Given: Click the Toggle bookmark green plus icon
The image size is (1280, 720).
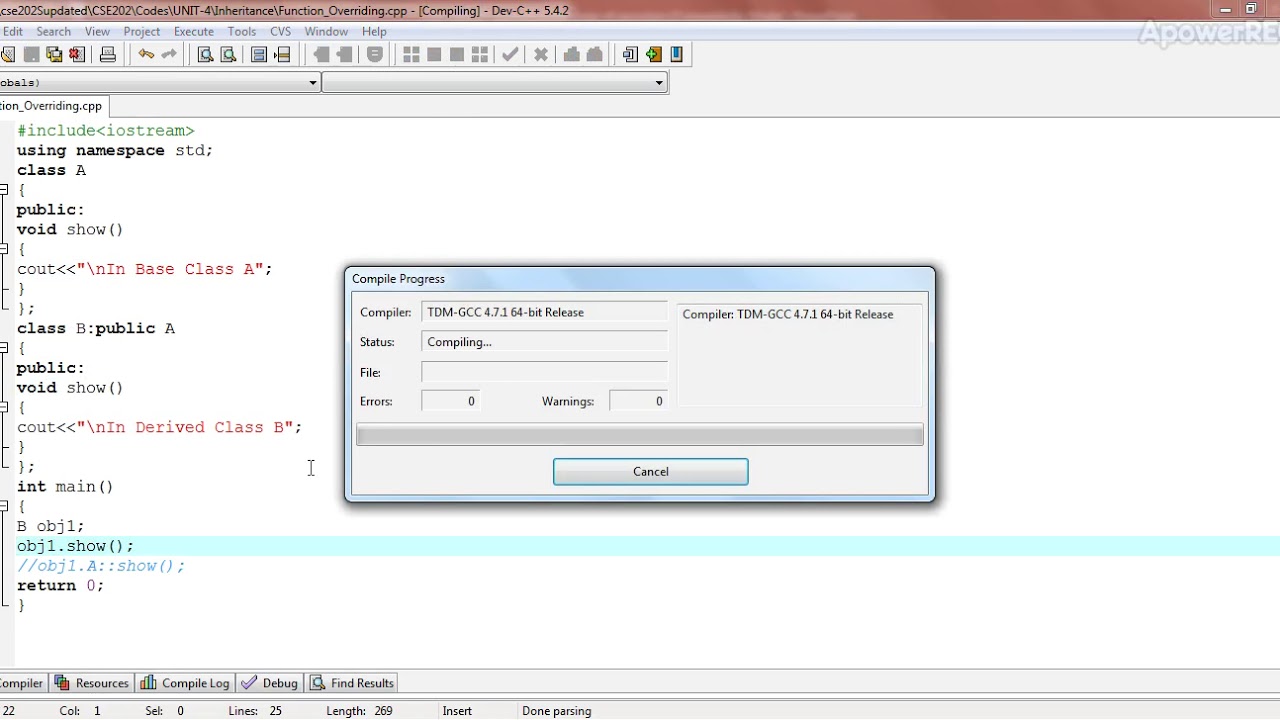Looking at the screenshot, I should (654, 54).
